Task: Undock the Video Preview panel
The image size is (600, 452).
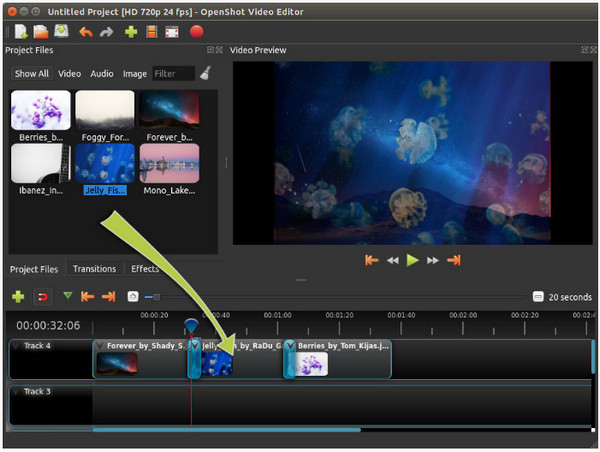Action: pyautogui.click(x=584, y=50)
